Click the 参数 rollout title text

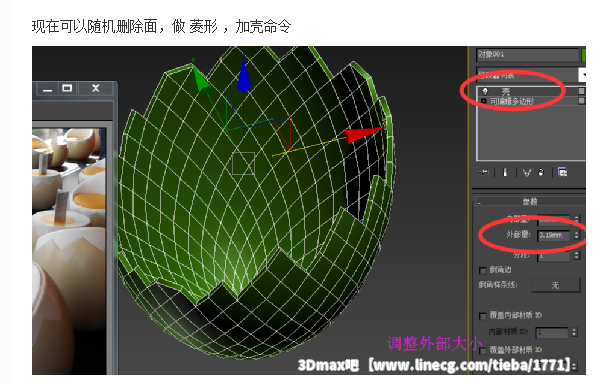click(530, 202)
